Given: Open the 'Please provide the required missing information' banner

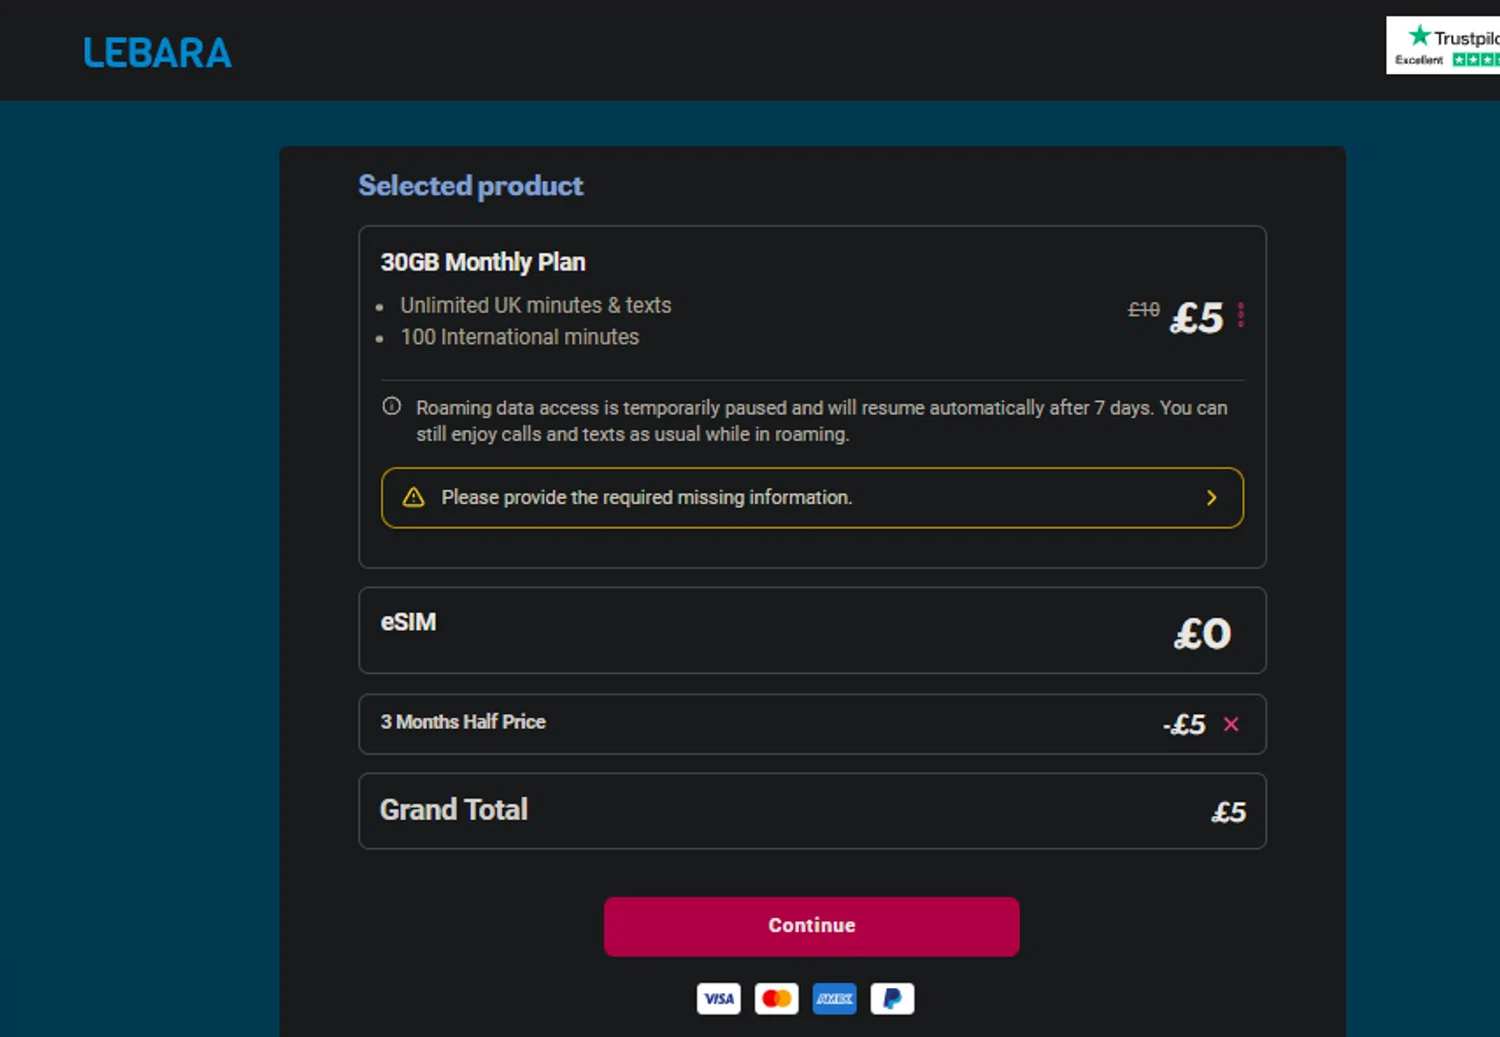Looking at the screenshot, I should [646, 497].
